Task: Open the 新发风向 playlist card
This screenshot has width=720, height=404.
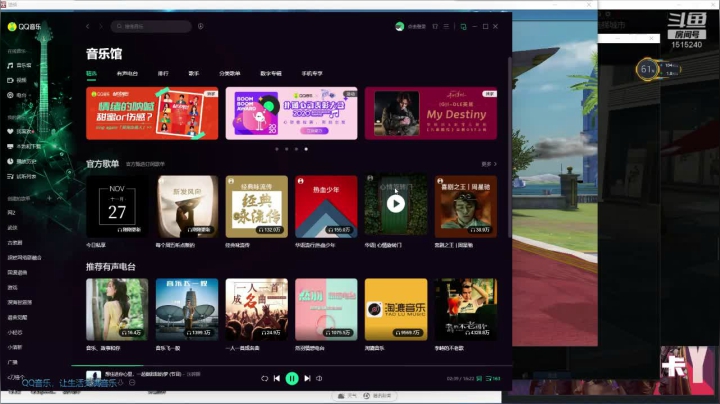Action: pyautogui.click(x=187, y=207)
